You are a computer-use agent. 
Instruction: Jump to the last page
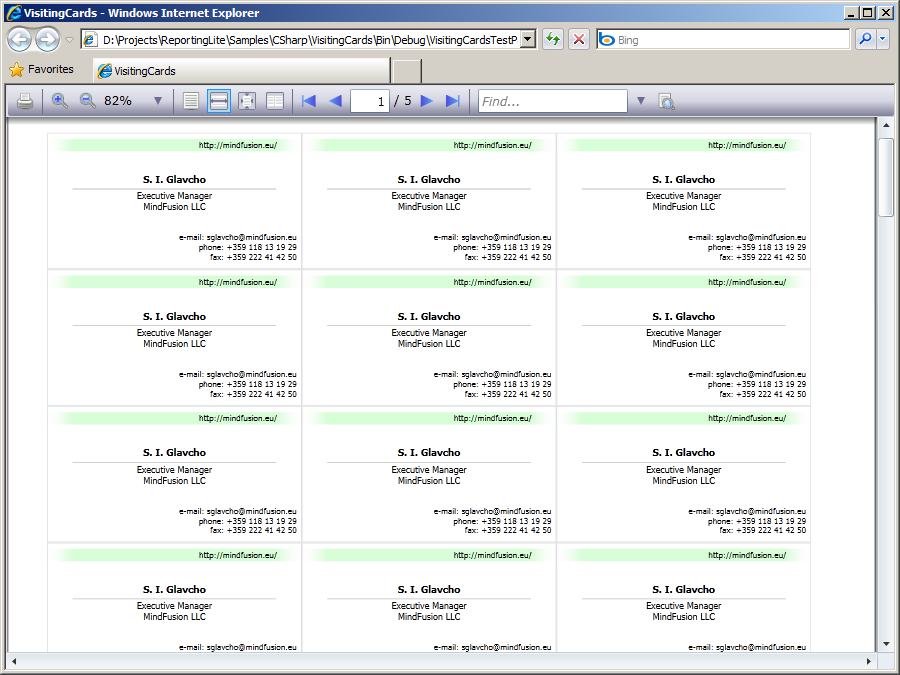click(452, 101)
